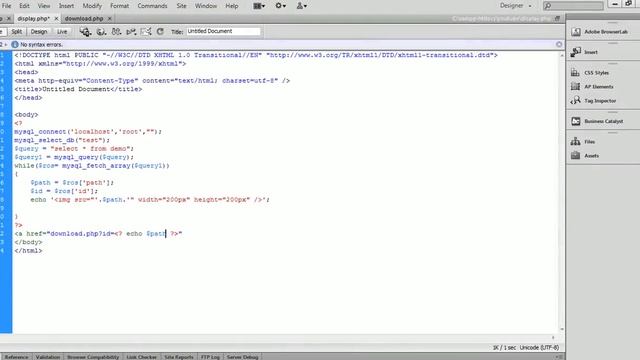The image size is (640, 360).
Task: Open the Business Catalyst panel
Action: [x=597, y=121]
